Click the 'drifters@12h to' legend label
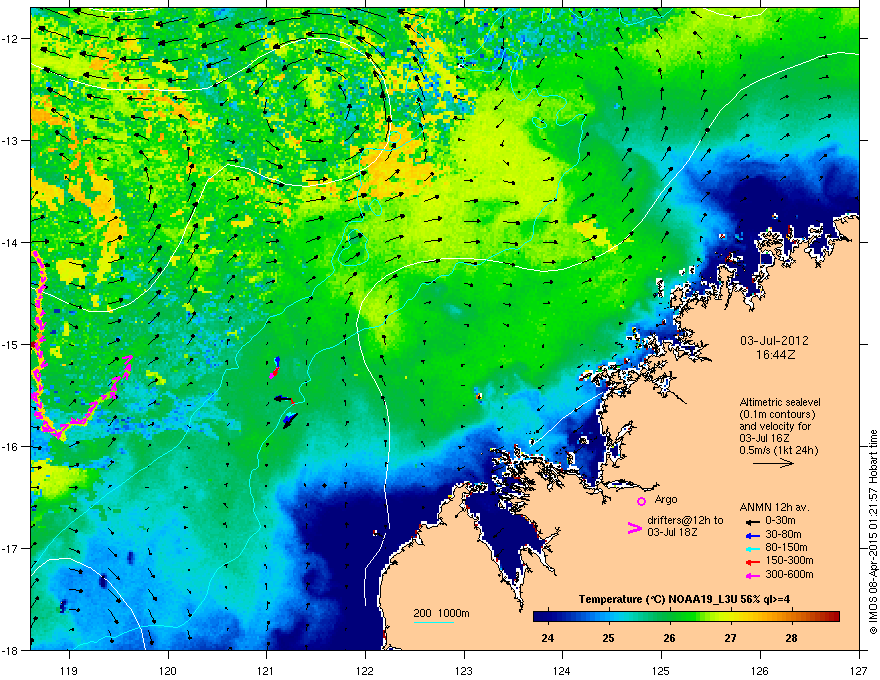Screen dimensions: 880x680 685,521
